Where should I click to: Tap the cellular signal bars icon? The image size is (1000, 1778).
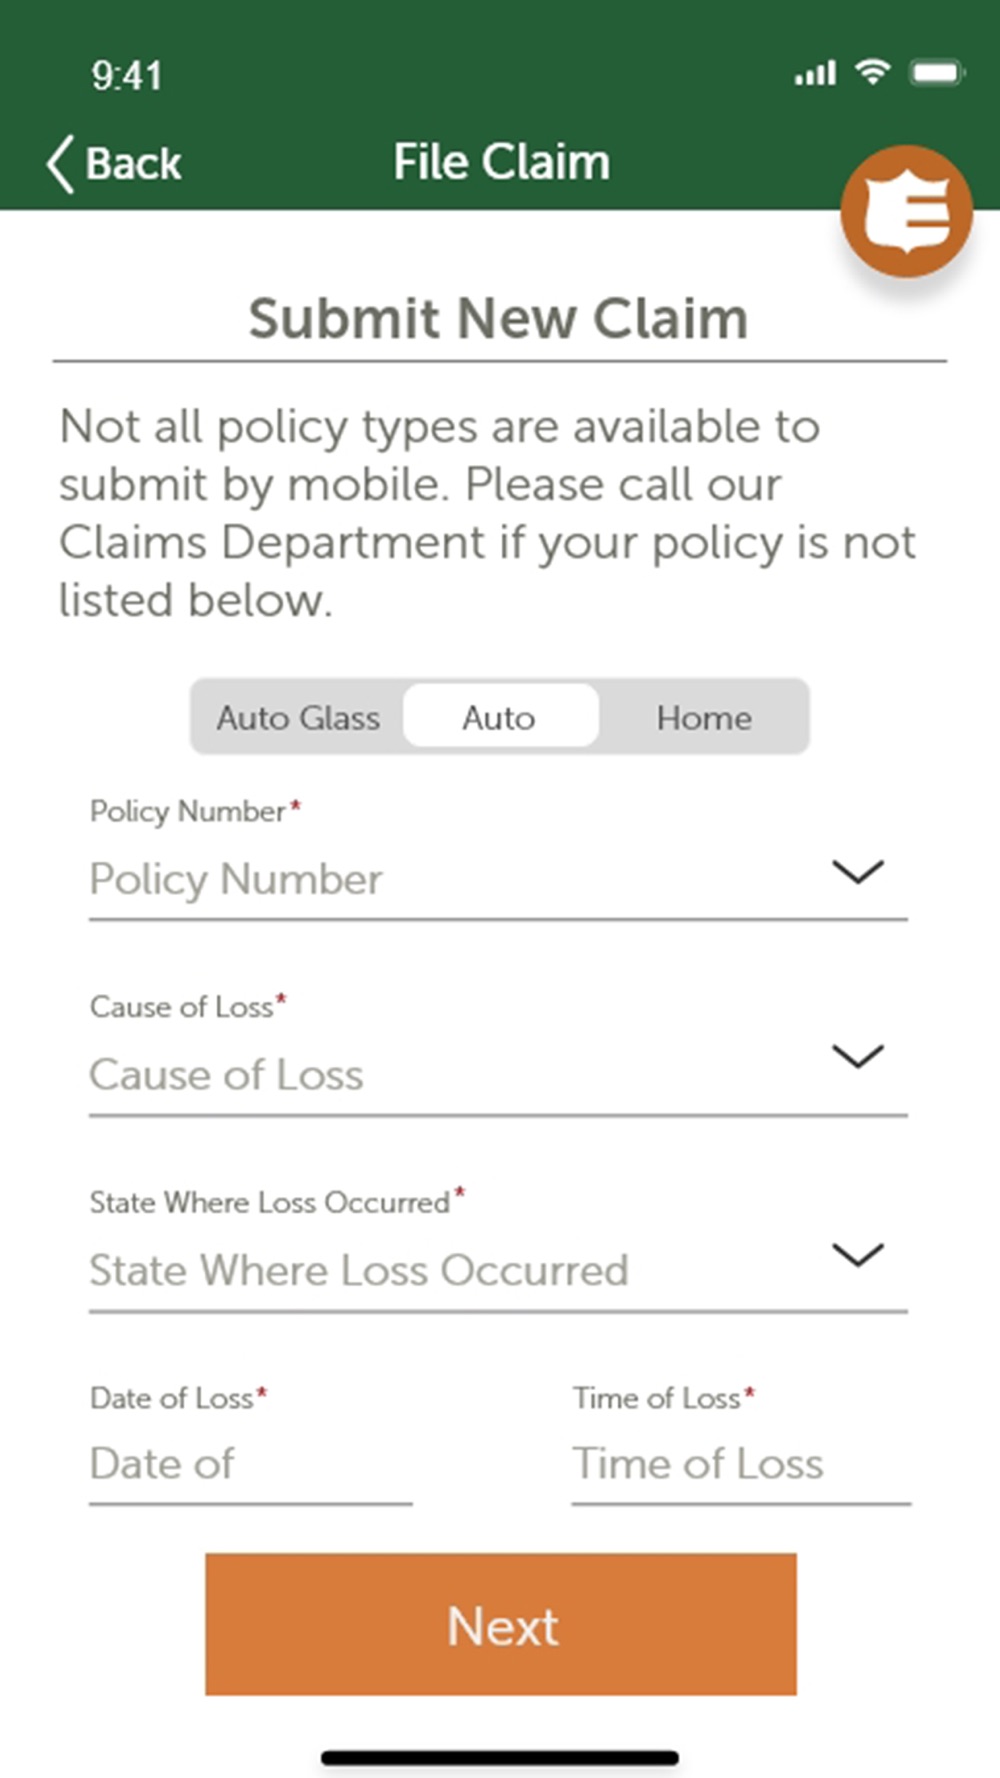(x=815, y=73)
